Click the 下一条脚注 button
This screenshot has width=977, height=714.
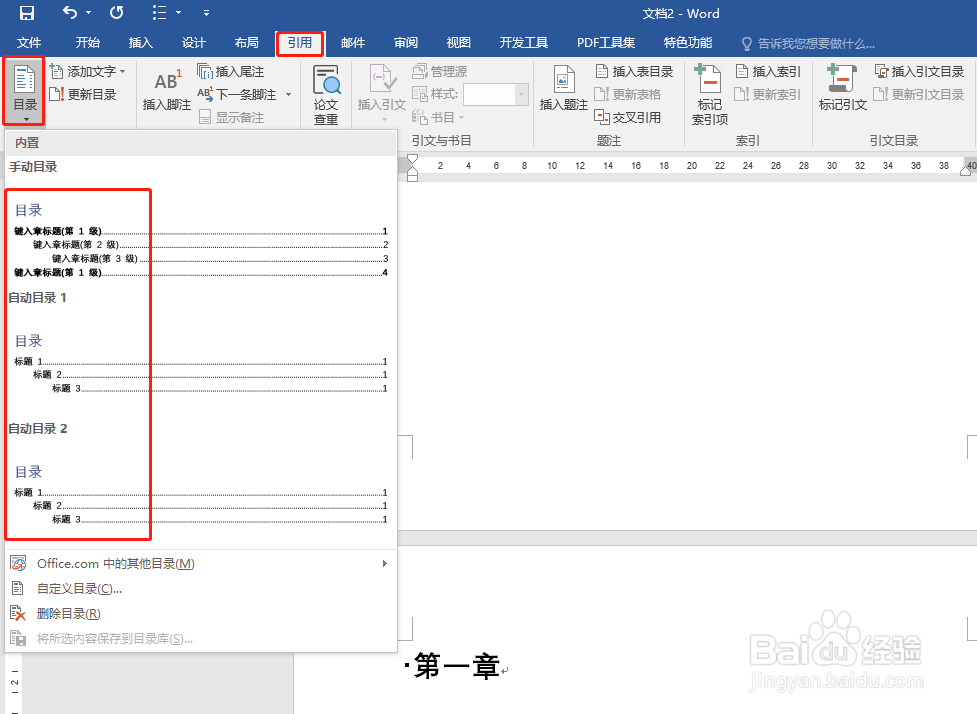237,95
